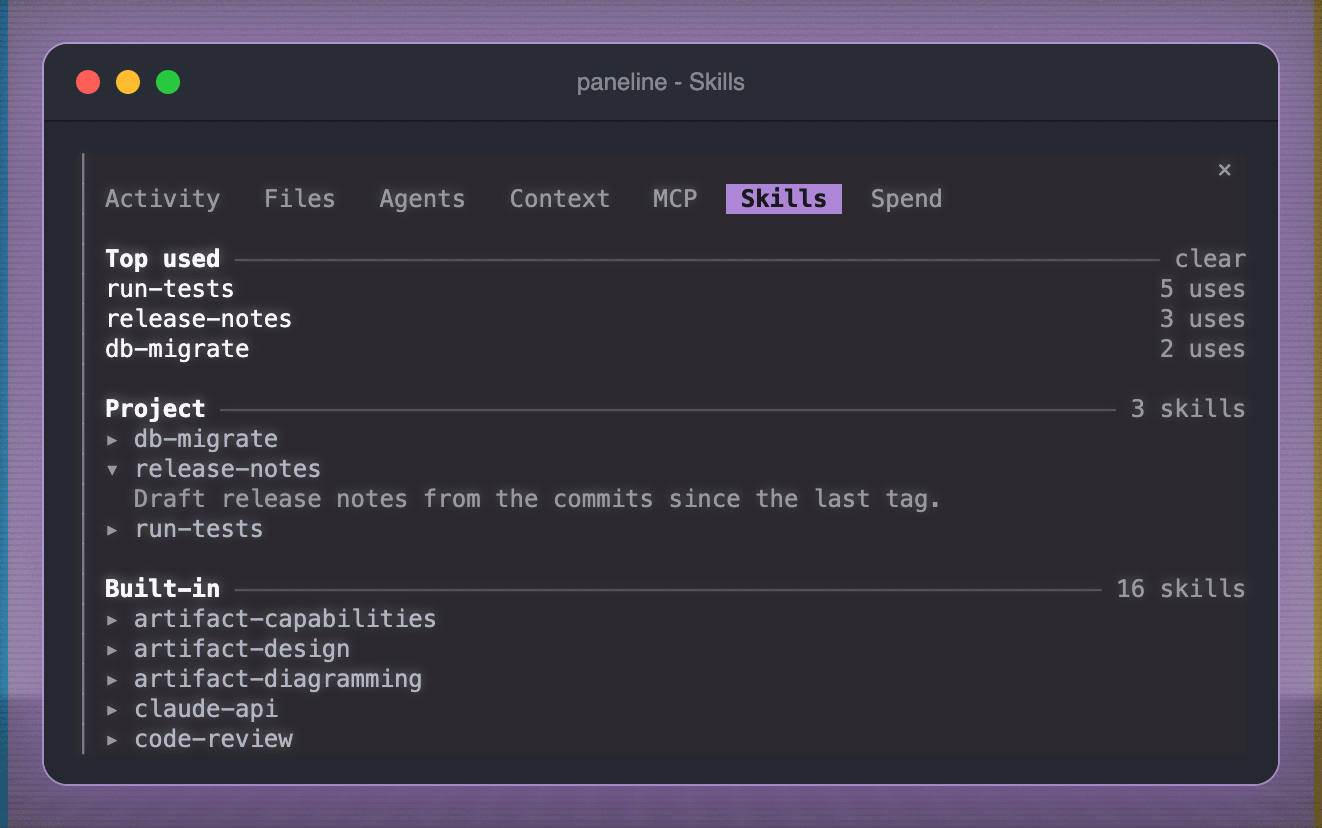Image resolution: width=1322 pixels, height=828 pixels.
Task: Expand the claude-api arrow
Action: tap(113, 709)
